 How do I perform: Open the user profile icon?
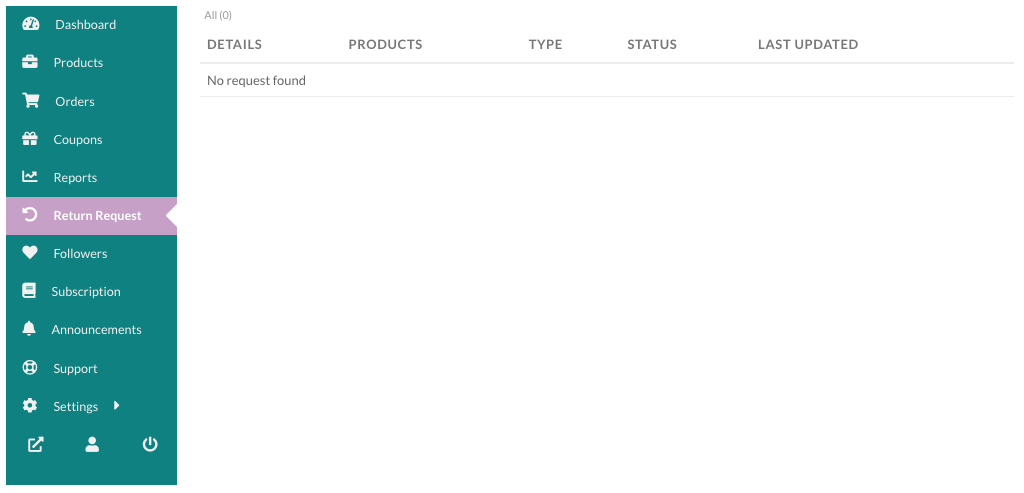tap(92, 445)
